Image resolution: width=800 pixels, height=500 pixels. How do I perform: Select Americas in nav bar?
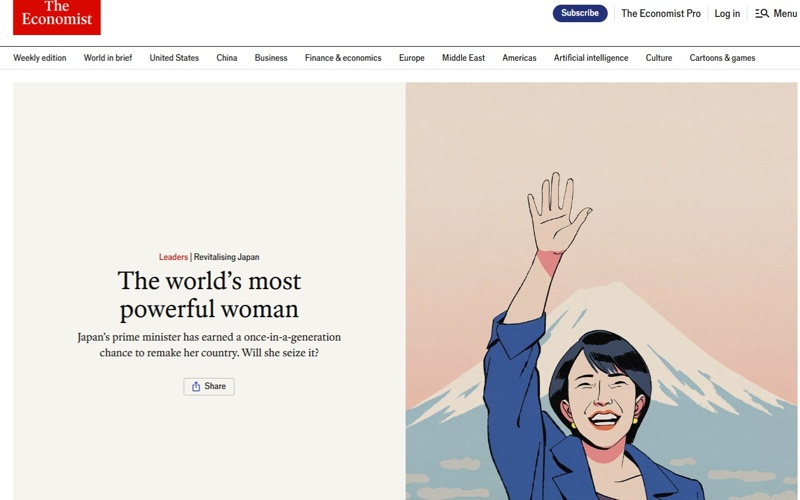click(519, 58)
